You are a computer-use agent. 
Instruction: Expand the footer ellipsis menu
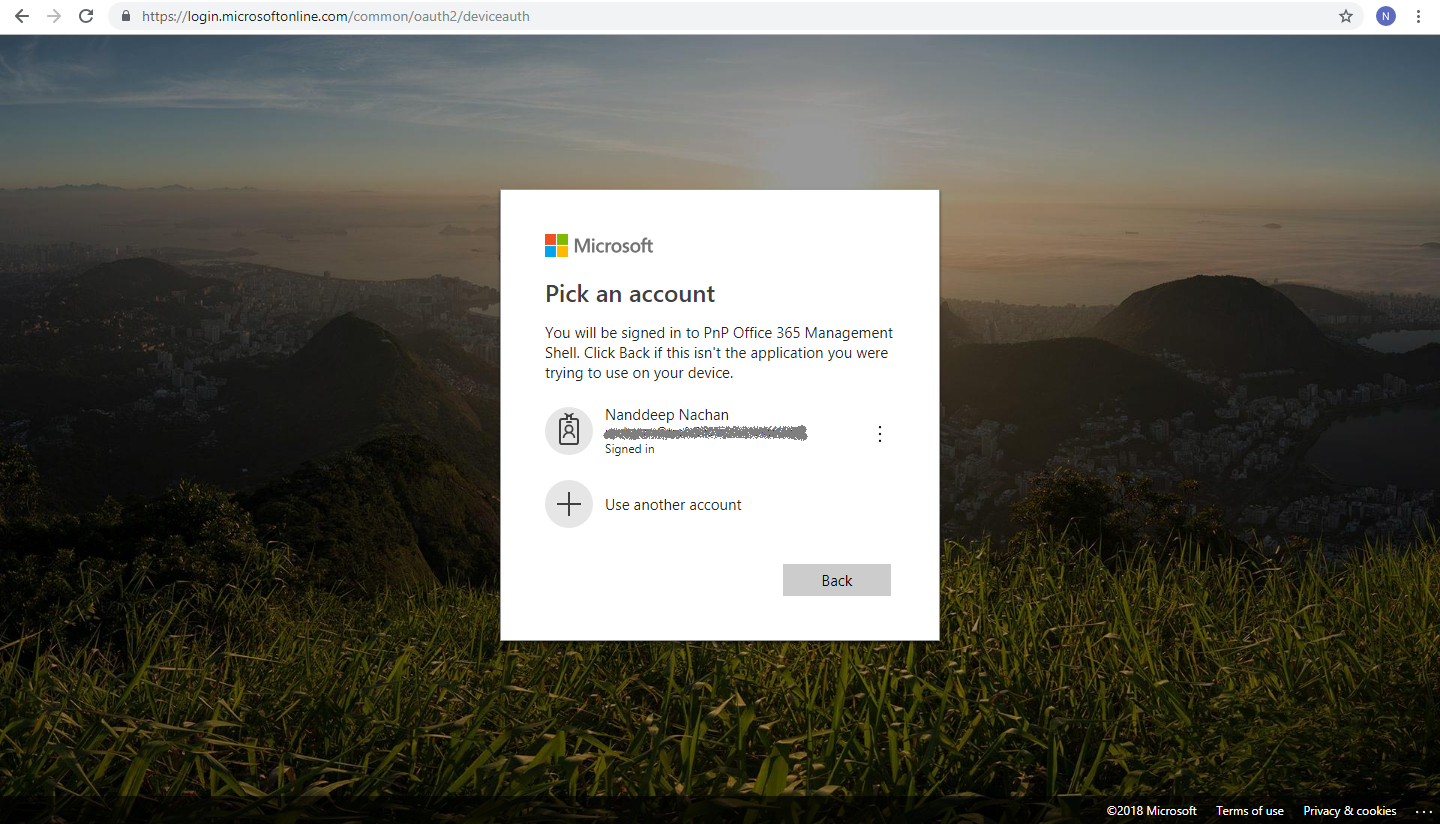pyautogui.click(x=1424, y=811)
